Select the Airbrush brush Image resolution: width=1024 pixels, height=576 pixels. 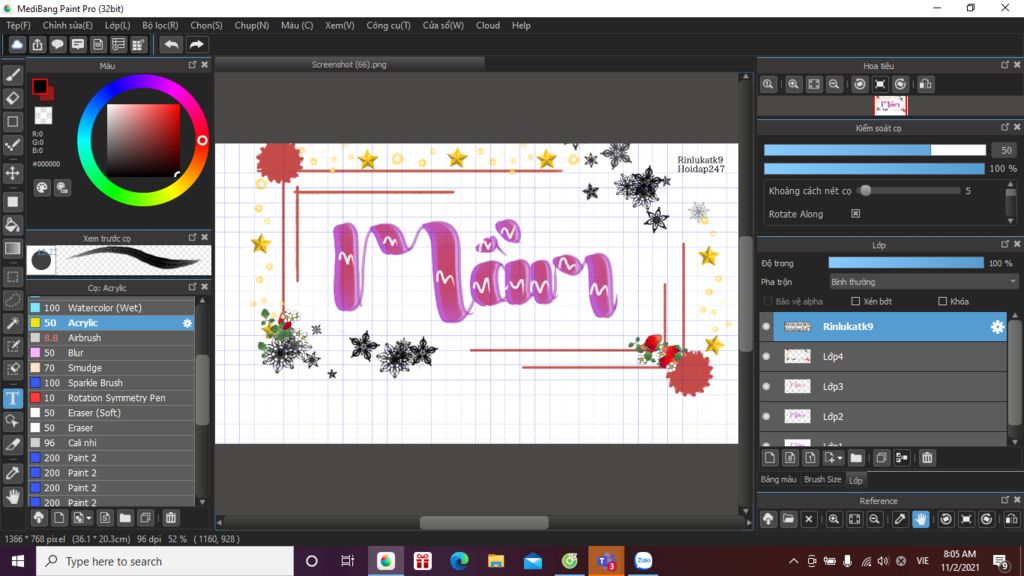pos(111,338)
